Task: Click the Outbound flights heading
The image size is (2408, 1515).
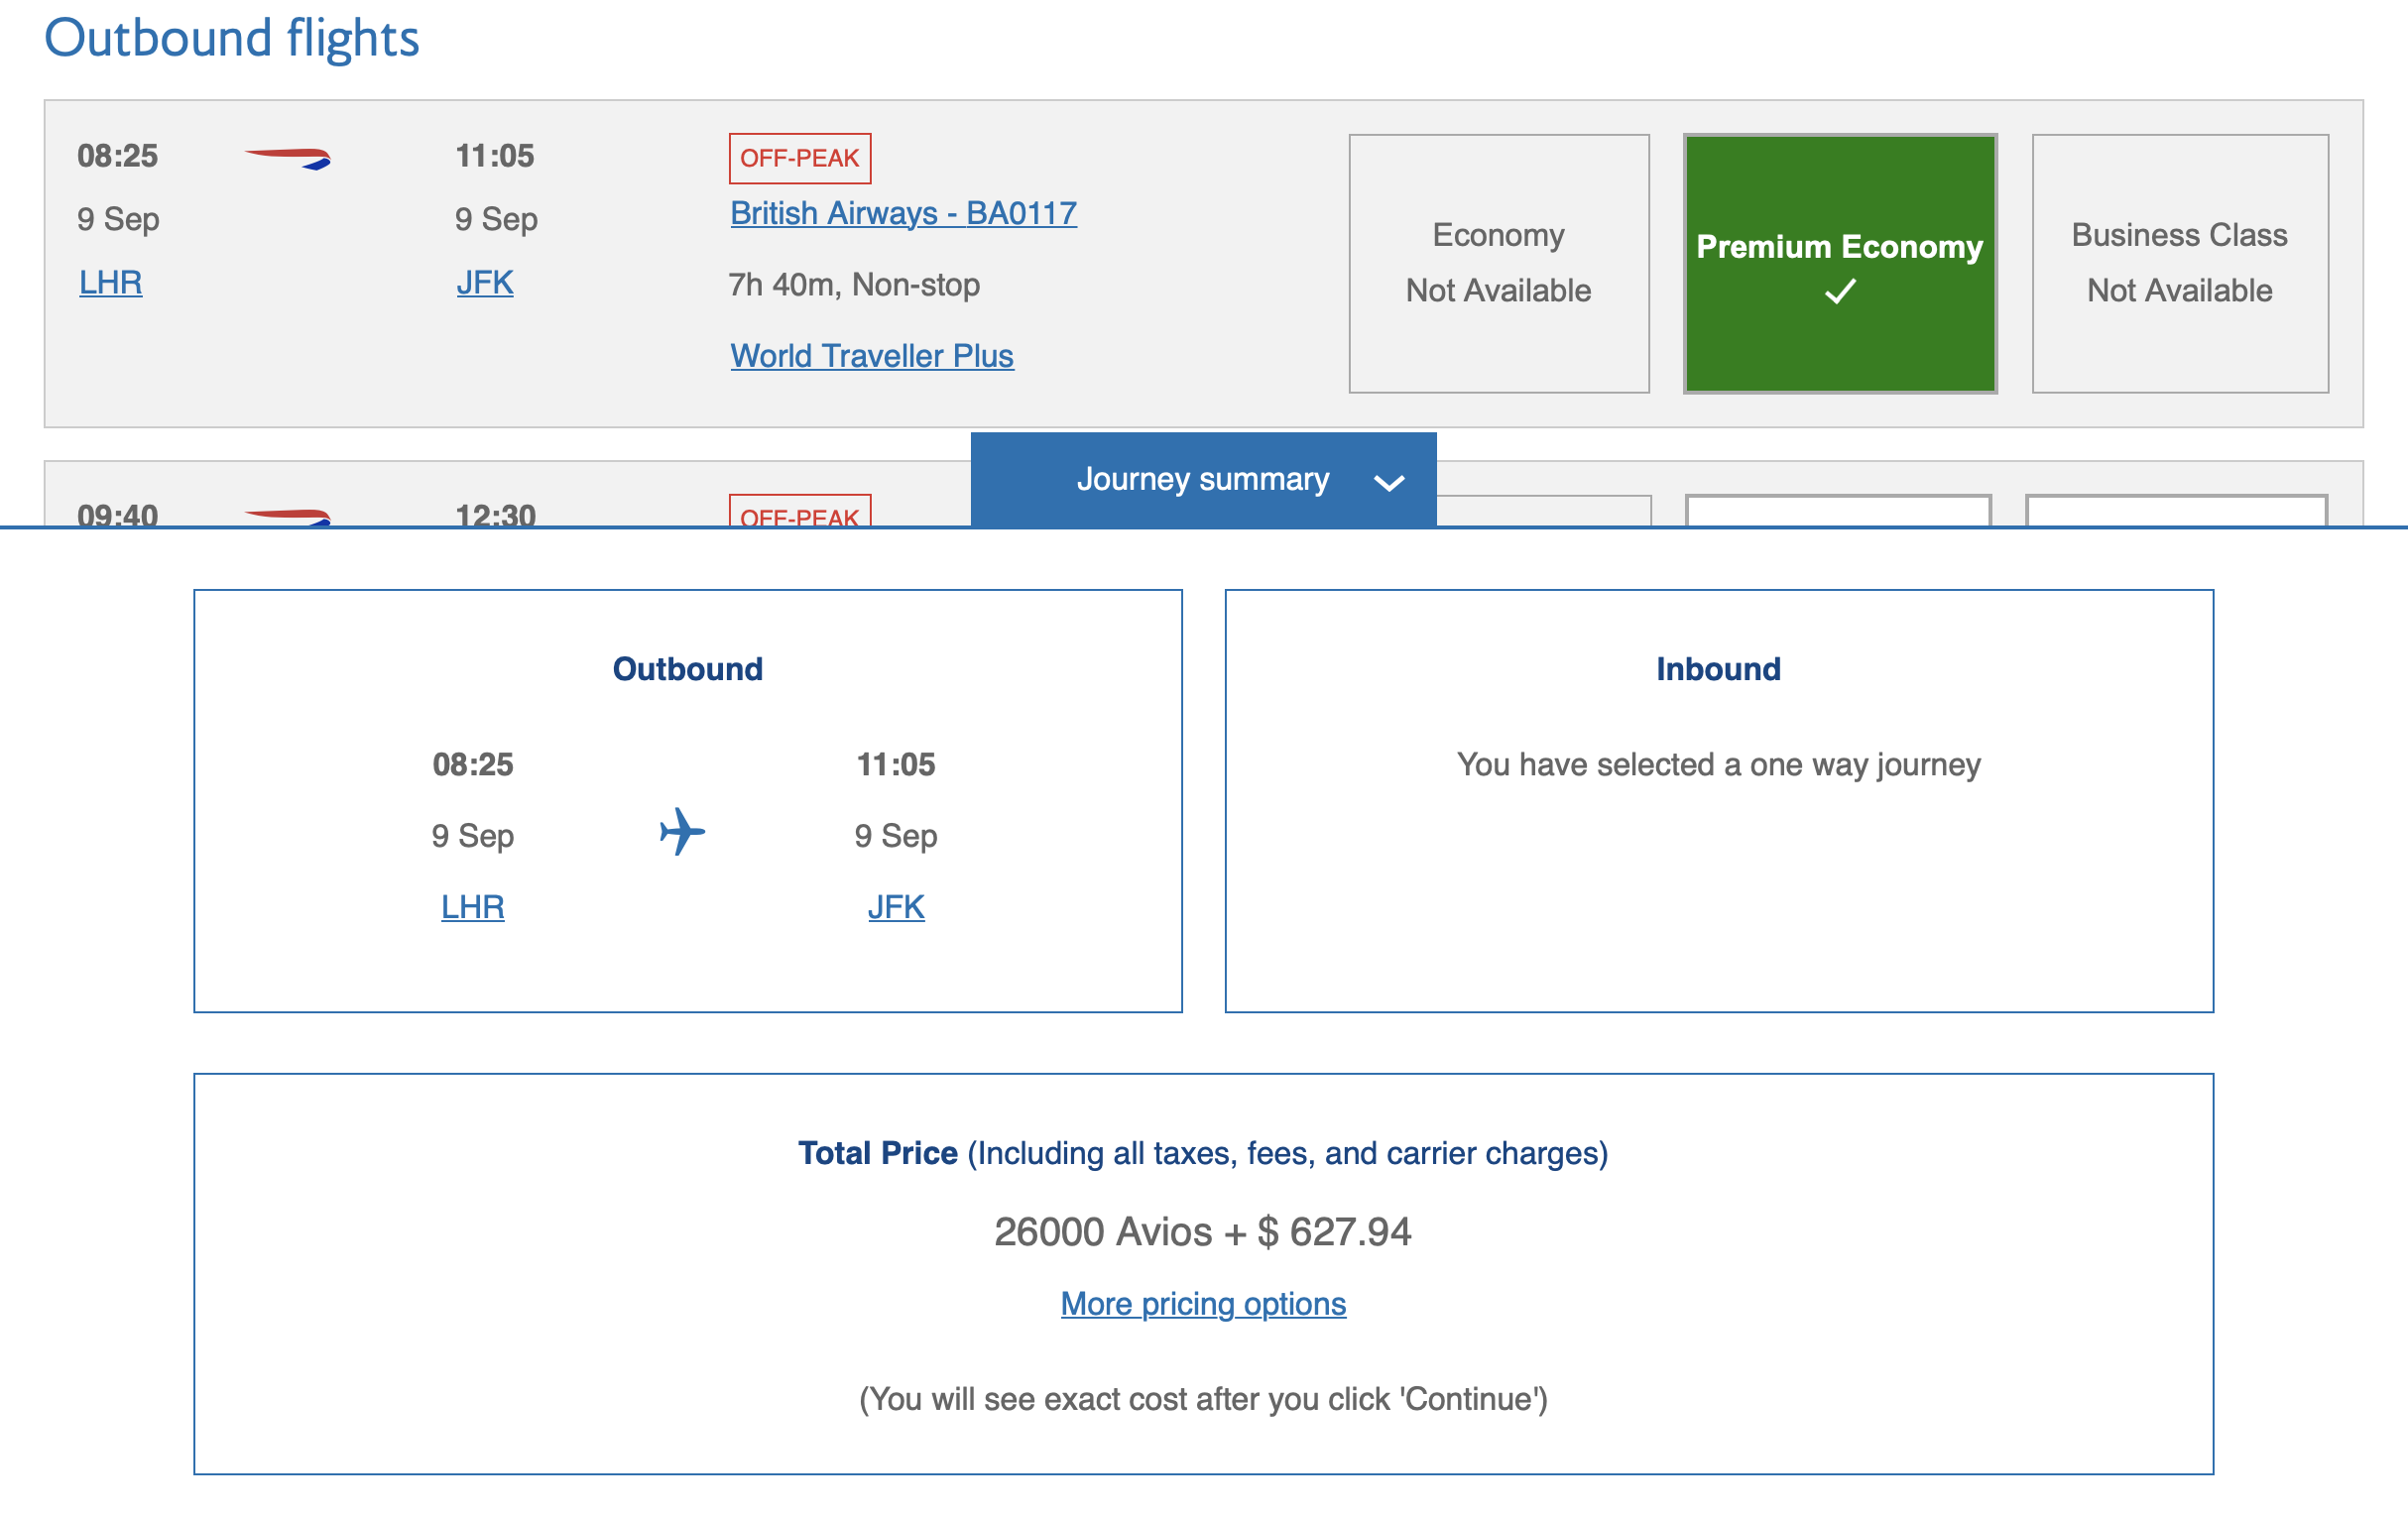Action: click(x=231, y=38)
